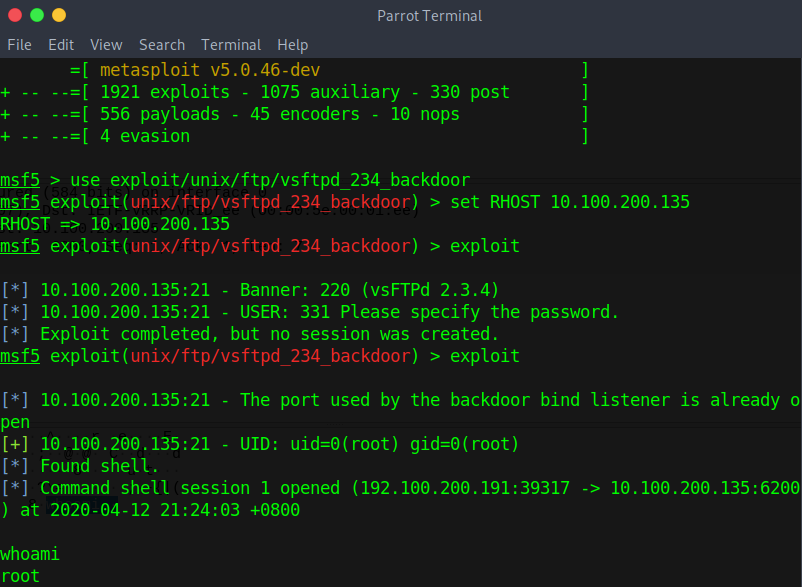This screenshot has height=587, width=802.
Task: Click the yellow window button
Action: pyautogui.click(x=59, y=15)
